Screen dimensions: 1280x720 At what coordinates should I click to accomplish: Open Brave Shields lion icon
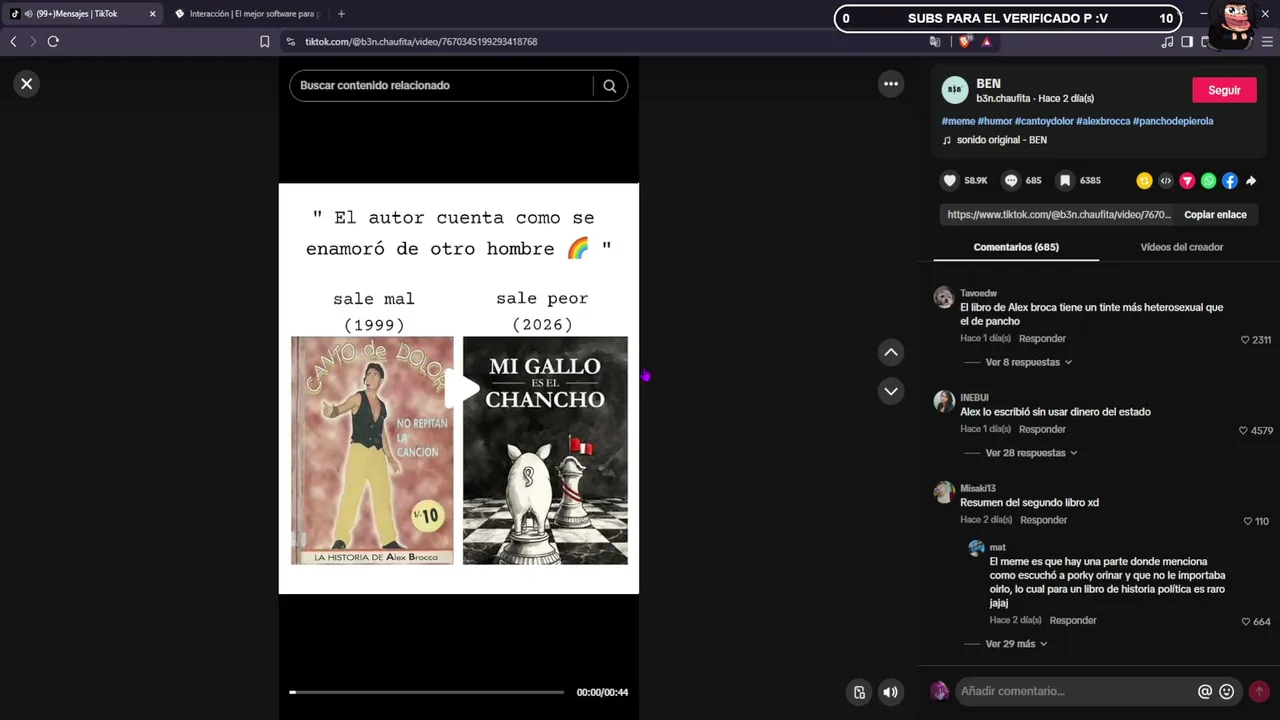[965, 42]
